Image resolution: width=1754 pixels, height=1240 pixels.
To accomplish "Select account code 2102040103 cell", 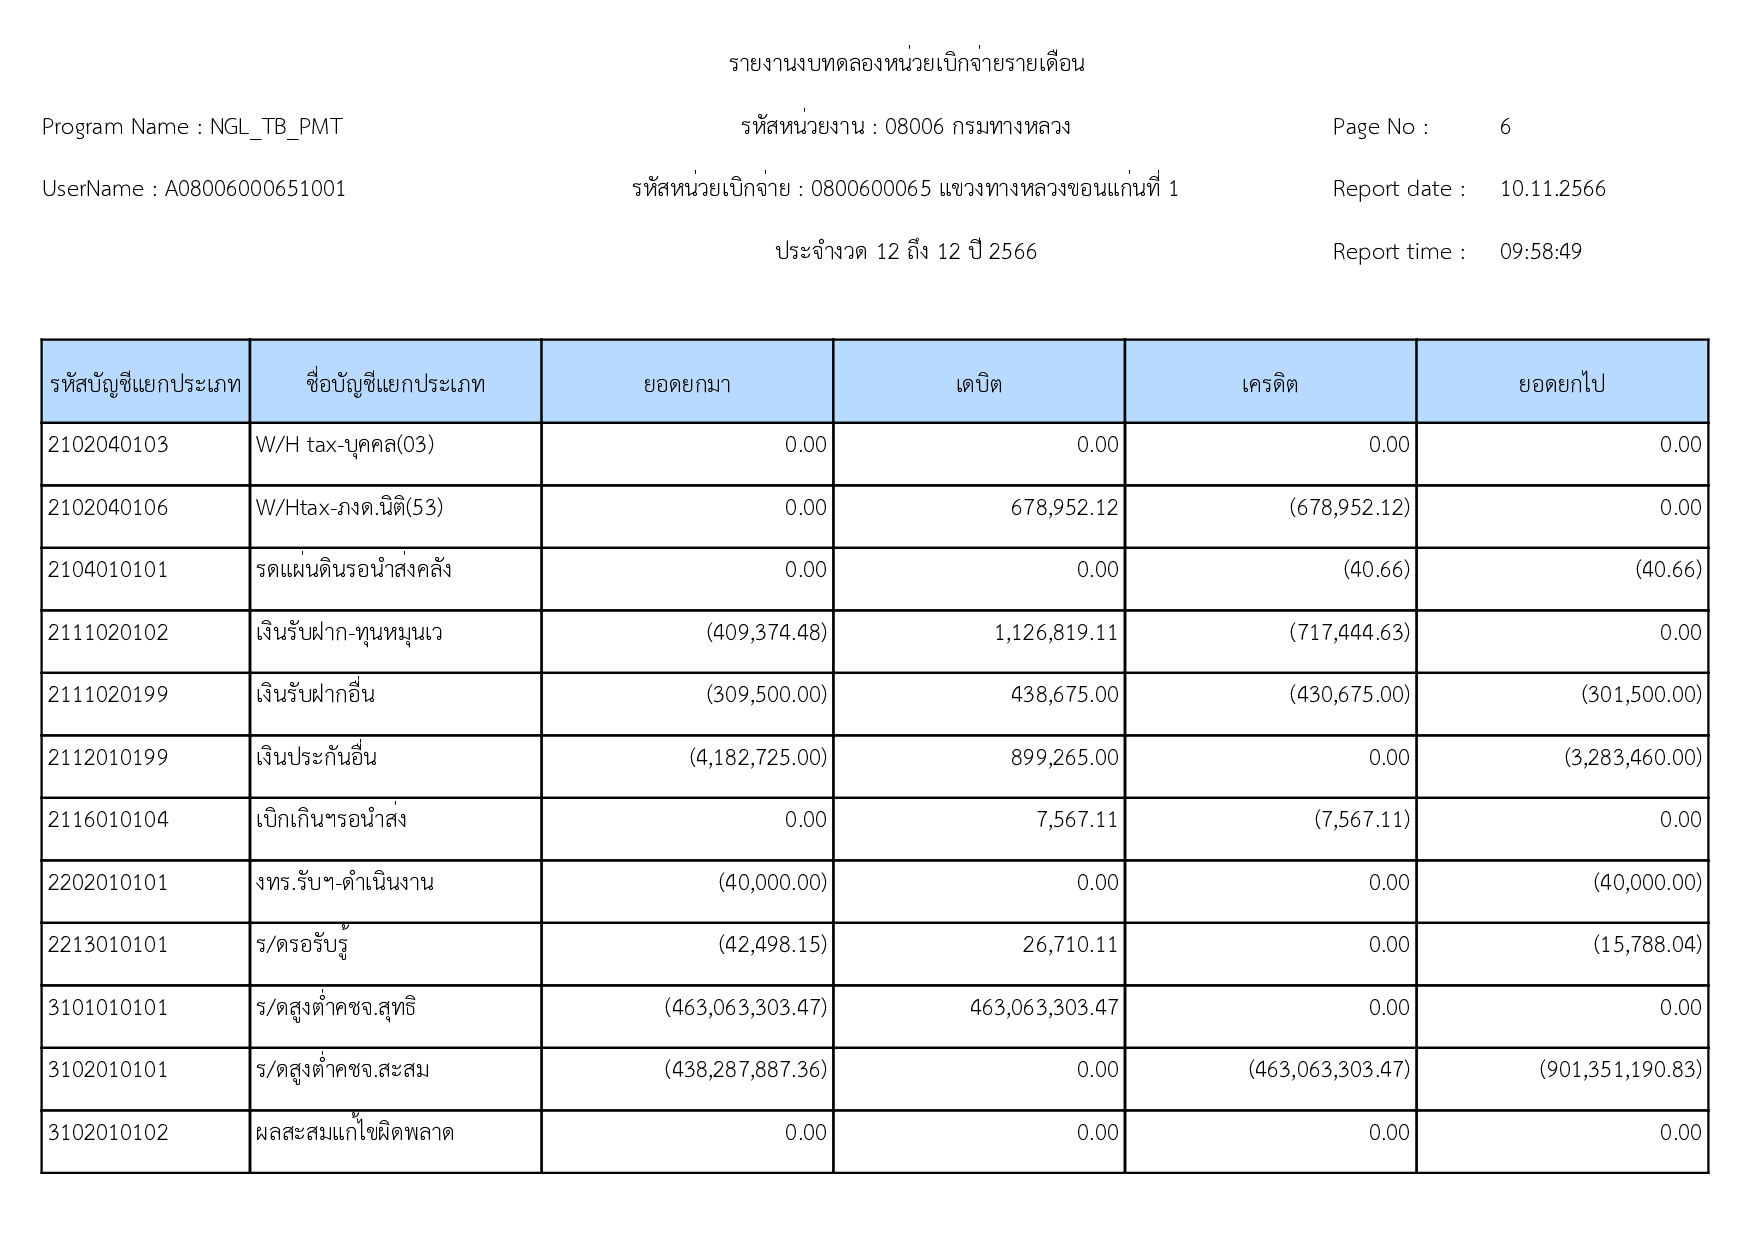I will coord(108,445).
